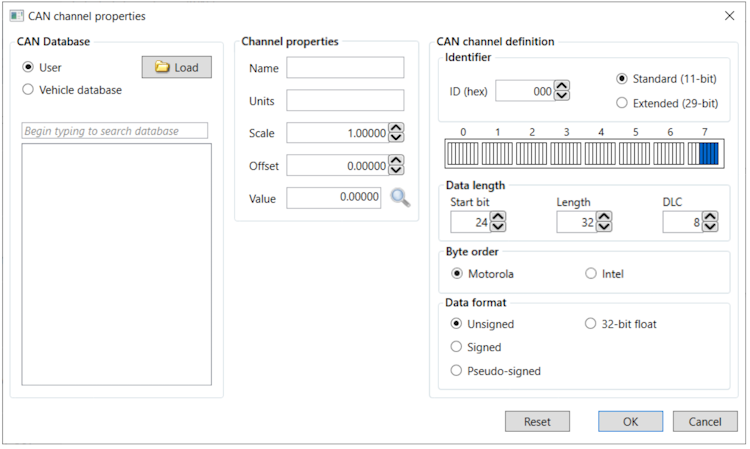This screenshot has width=750, height=449.
Task: Select the Vehicle database option
Action: (x=28, y=89)
